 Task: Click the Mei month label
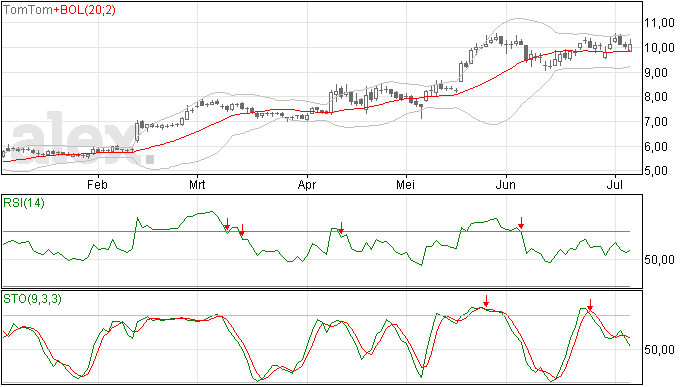(405, 184)
